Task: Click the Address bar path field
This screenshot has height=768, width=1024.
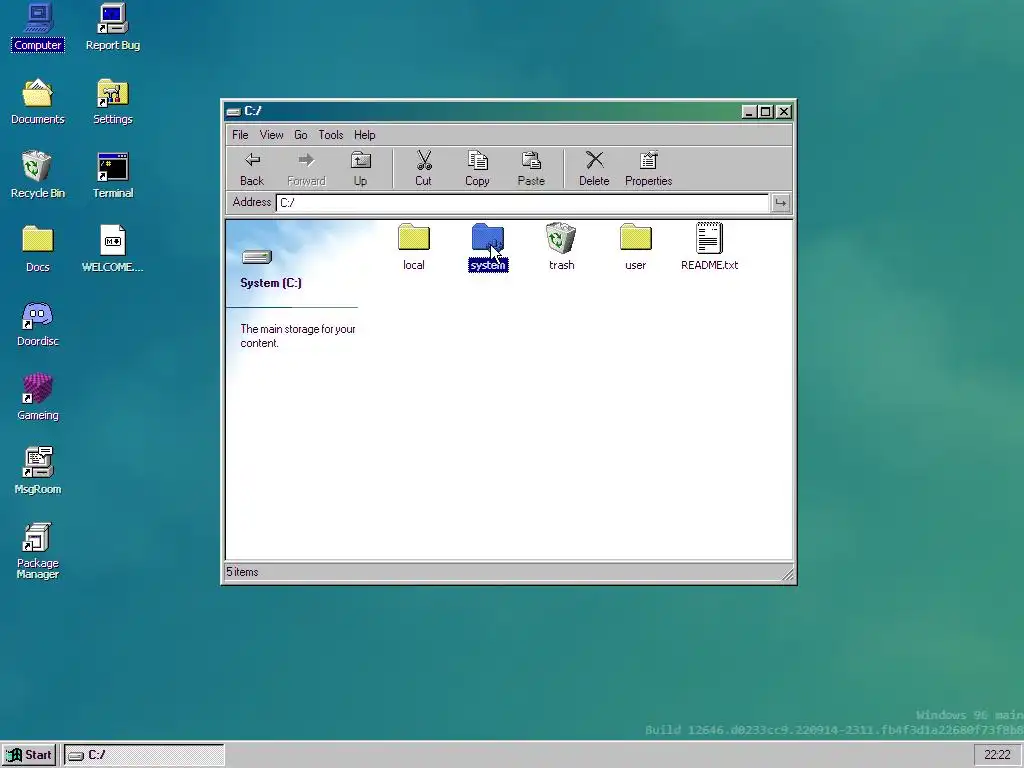Action: click(522, 202)
